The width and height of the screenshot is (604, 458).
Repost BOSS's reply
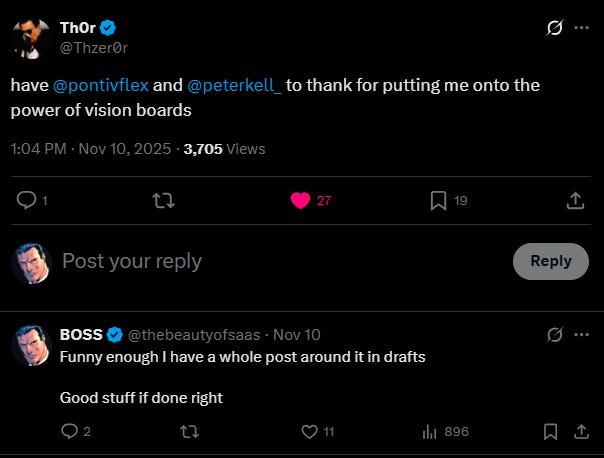pyautogui.click(x=187, y=432)
